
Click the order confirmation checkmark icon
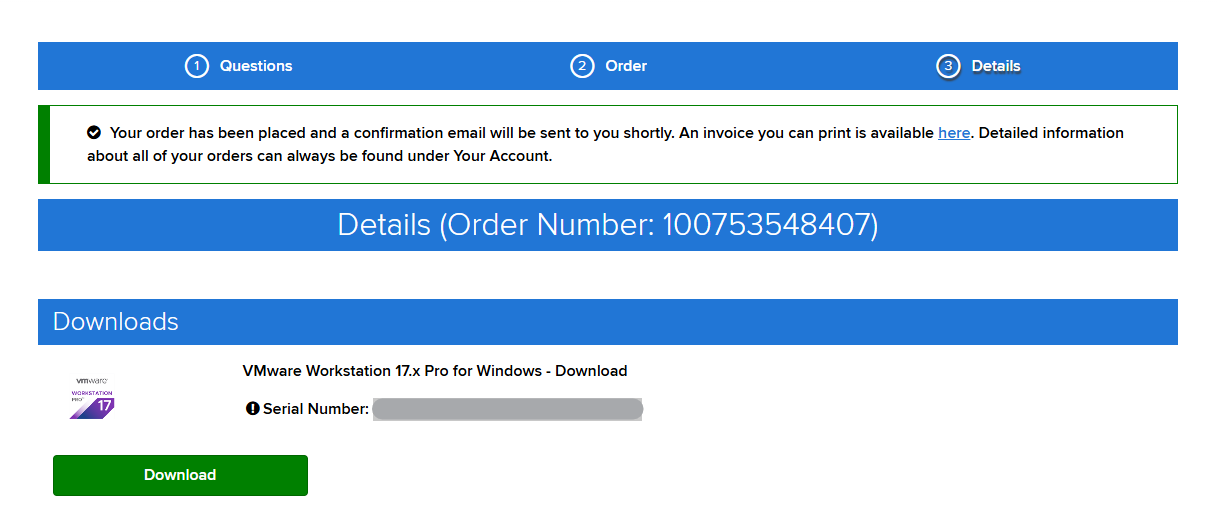(x=94, y=133)
